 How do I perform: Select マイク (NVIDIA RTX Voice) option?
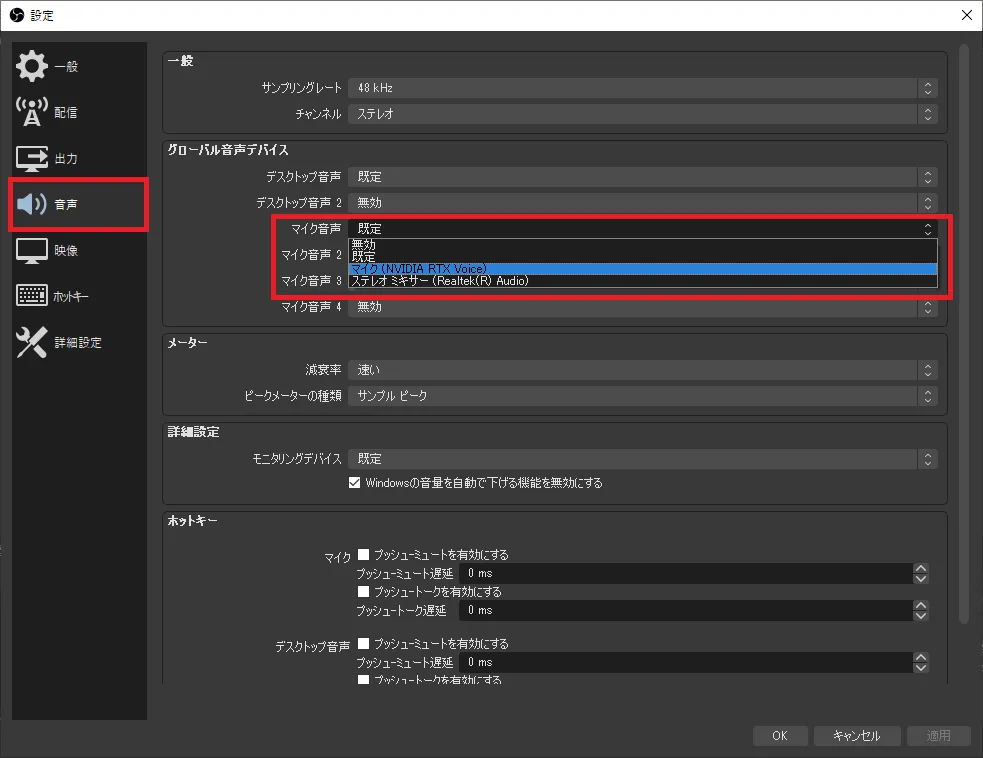tap(643, 269)
